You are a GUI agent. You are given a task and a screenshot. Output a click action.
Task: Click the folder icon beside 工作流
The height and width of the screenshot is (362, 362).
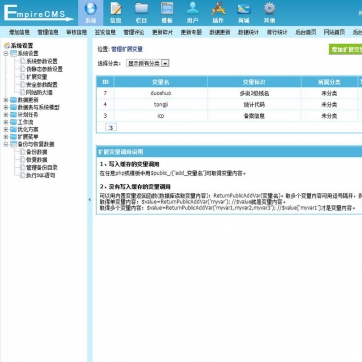[13, 122]
